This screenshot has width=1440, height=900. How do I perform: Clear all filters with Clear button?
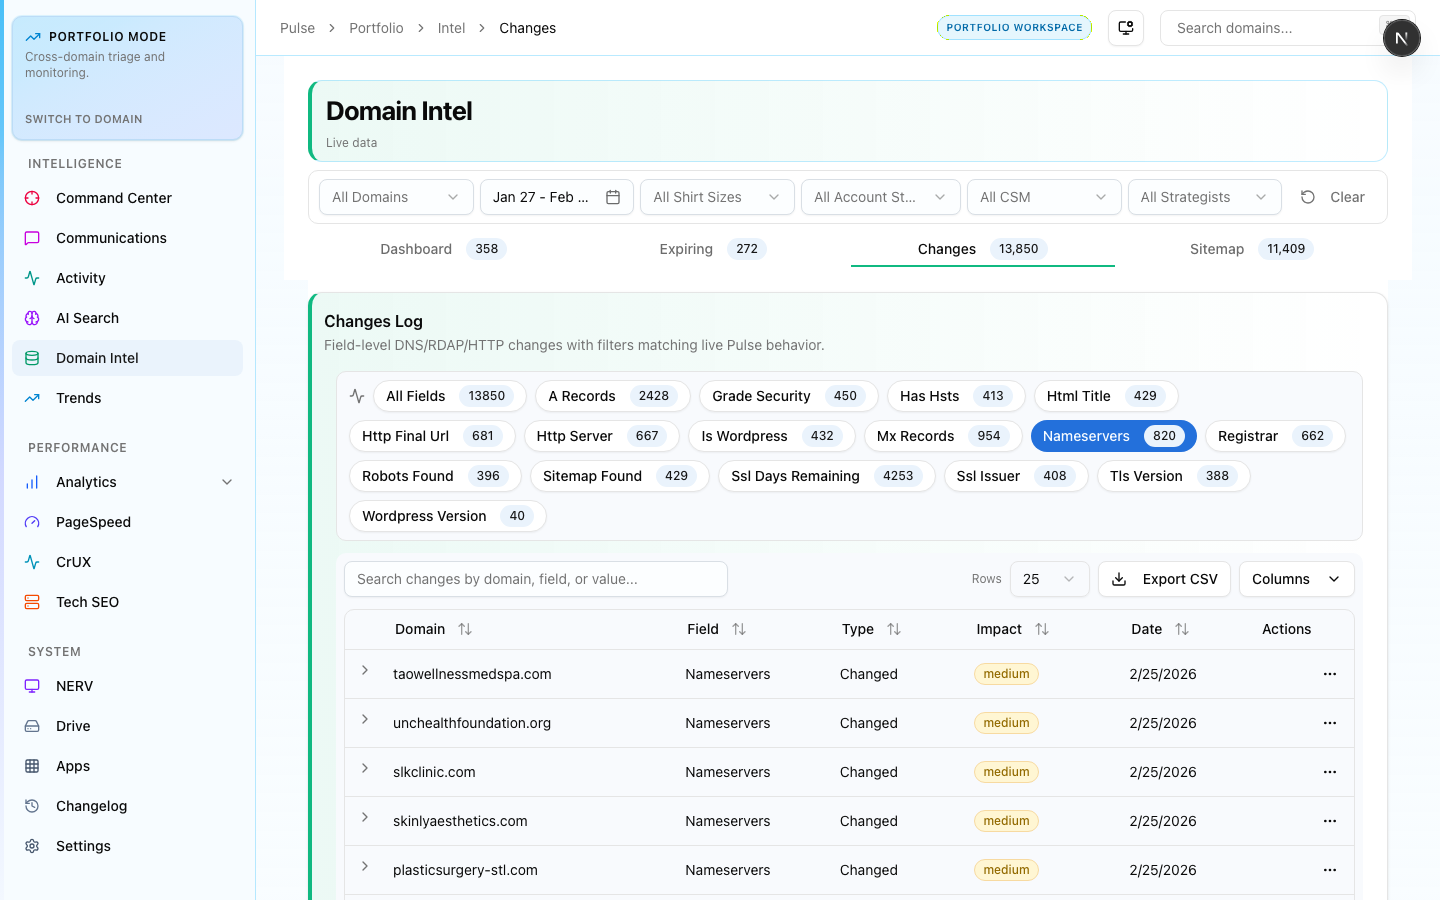[x=1333, y=197]
